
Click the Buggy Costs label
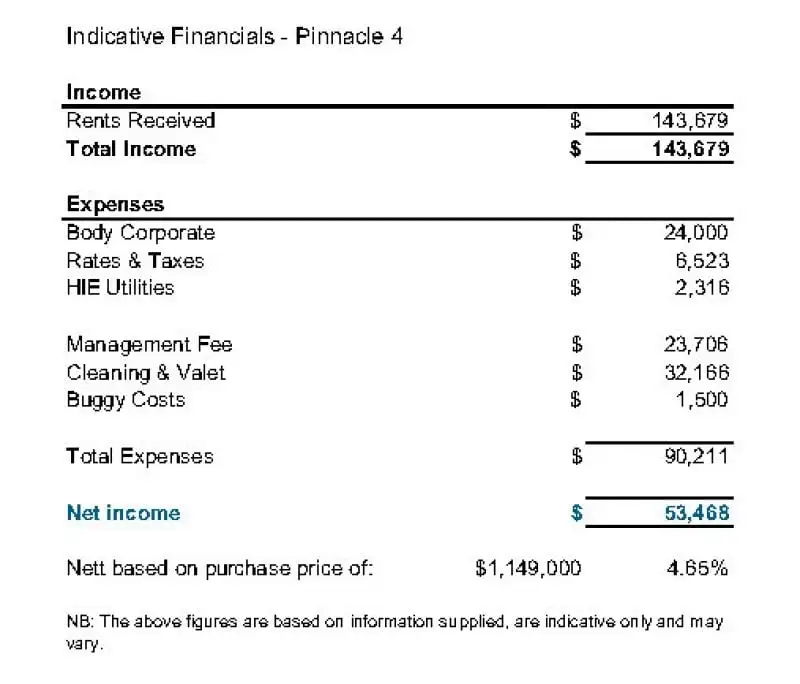coord(126,400)
